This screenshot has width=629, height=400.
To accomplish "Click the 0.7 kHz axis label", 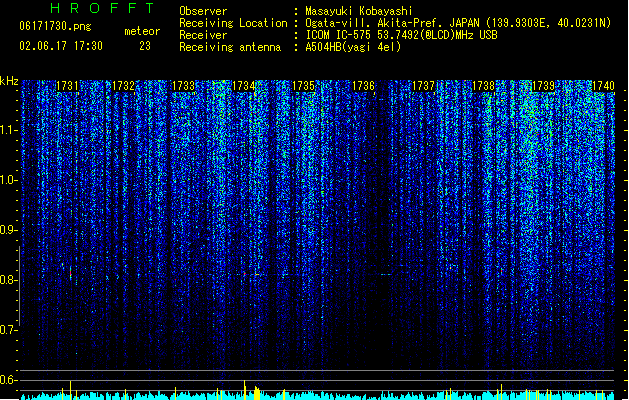I will click(9, 330).
